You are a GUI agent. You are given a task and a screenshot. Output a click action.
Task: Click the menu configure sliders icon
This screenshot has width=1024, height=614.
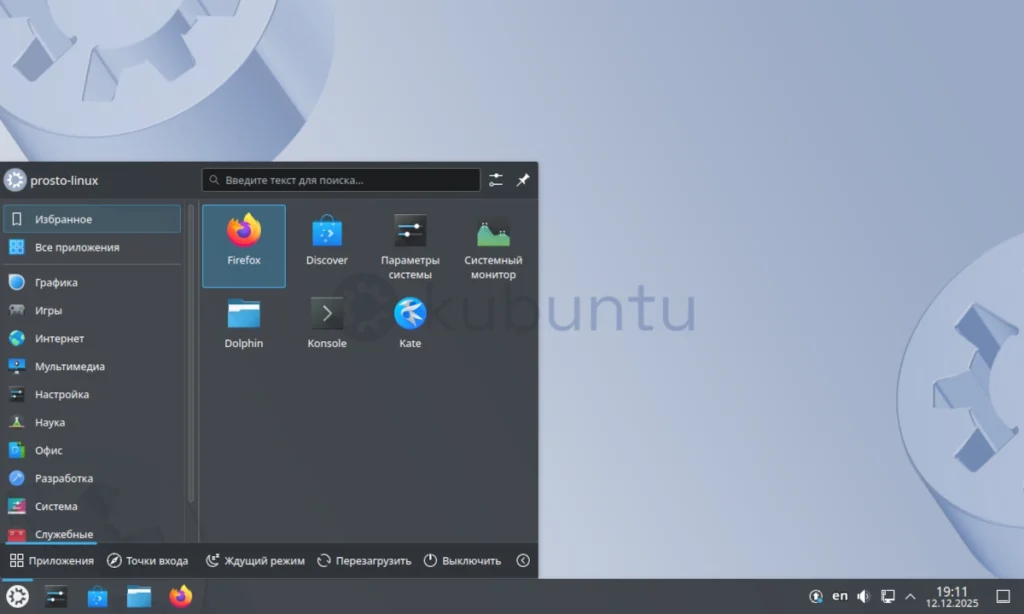[x=496, y=180]
